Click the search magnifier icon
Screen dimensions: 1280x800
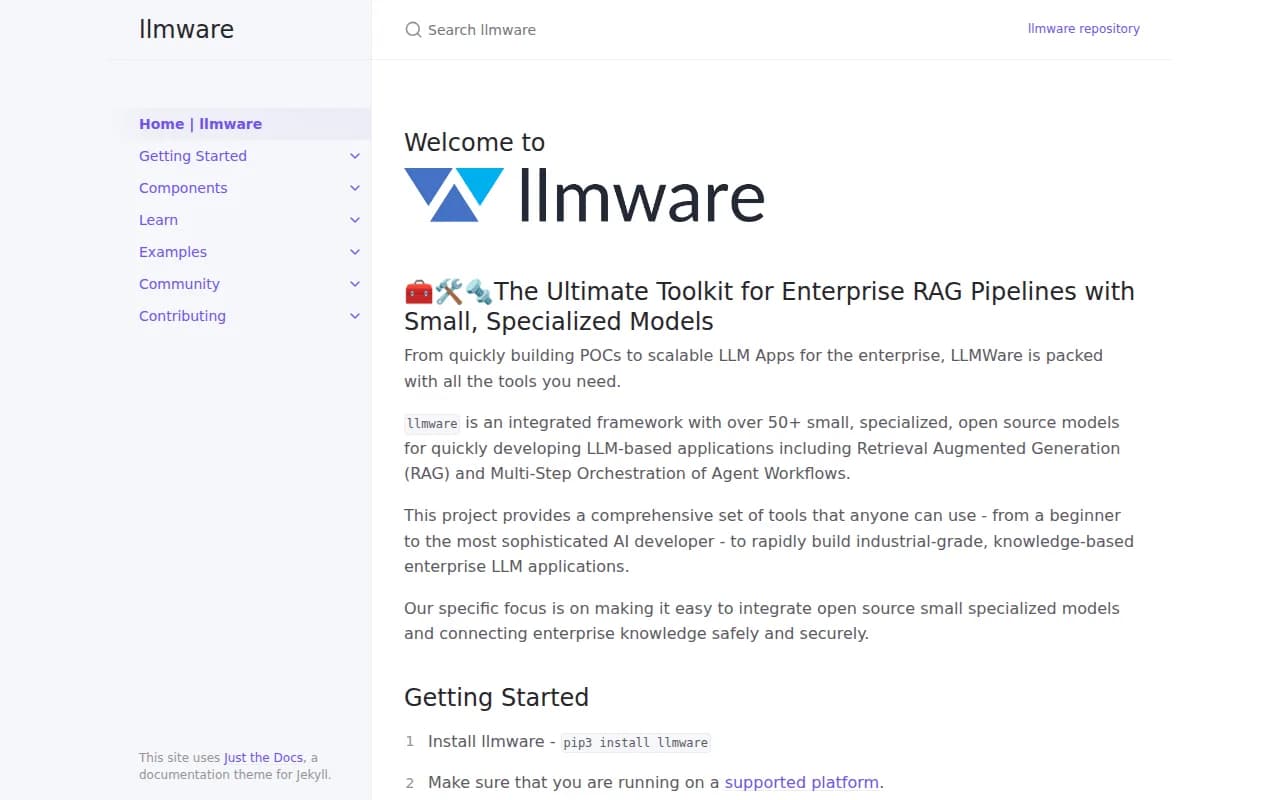click(x=413, y=30)
